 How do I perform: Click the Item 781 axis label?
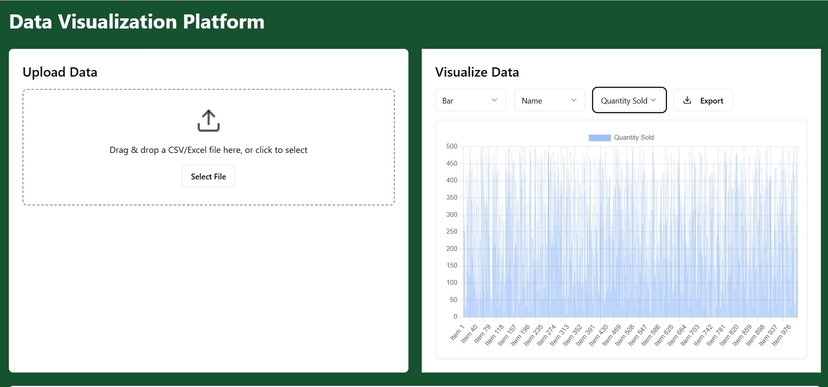click(715, 334)
